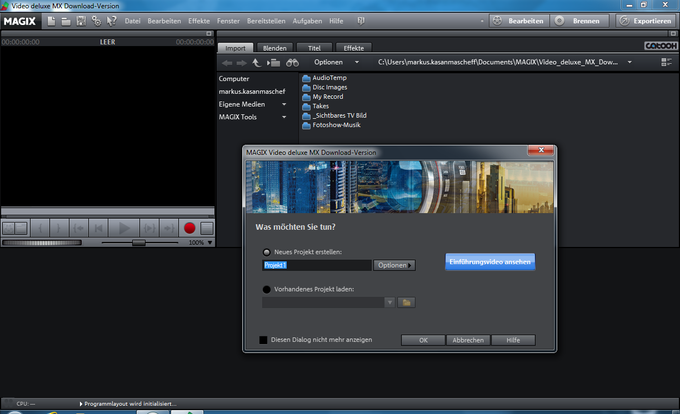
Task: Click the Exportieren button
Action: [645, 21]
